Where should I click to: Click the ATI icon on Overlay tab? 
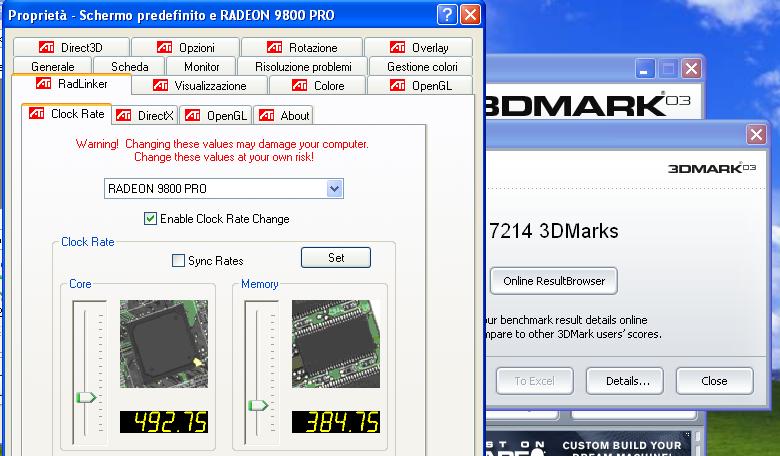tap(397, 47)
